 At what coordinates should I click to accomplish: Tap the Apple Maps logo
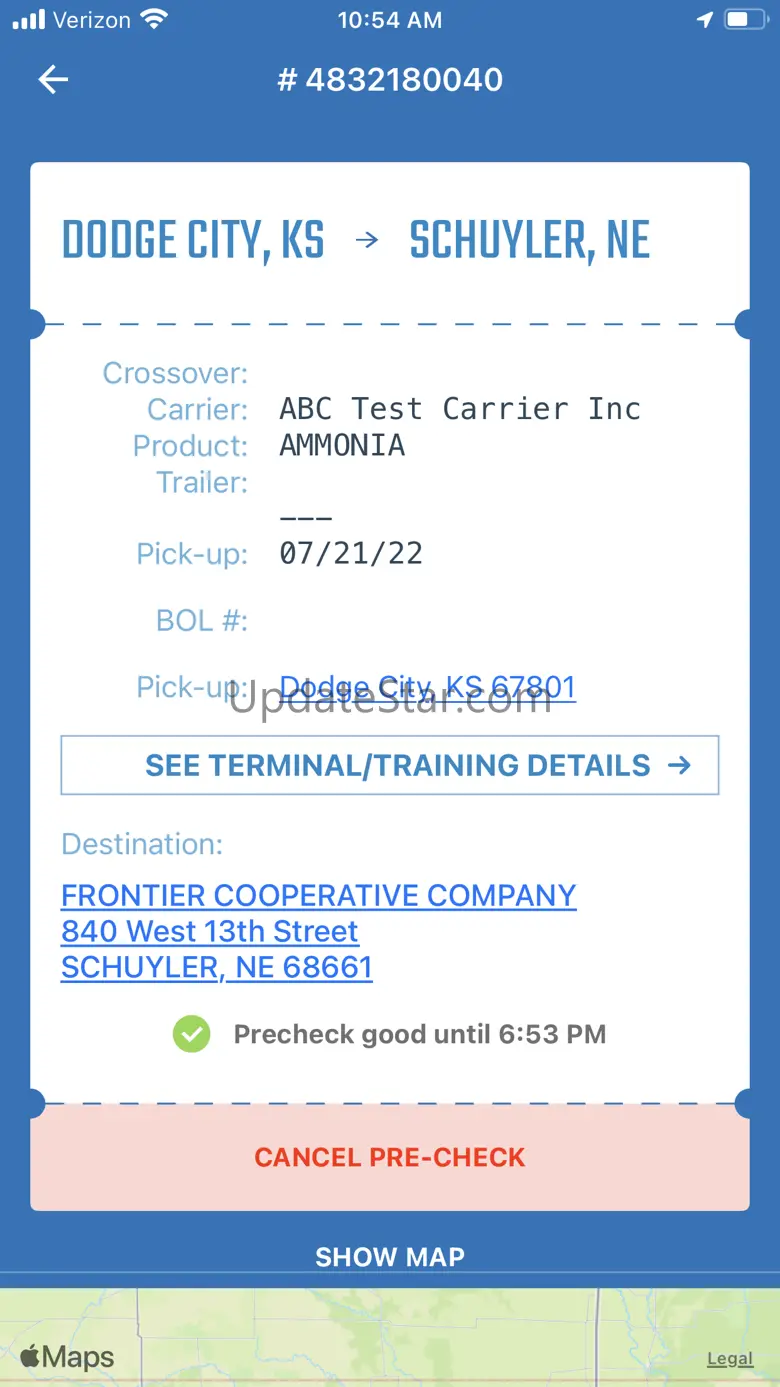pos(66,1357)
